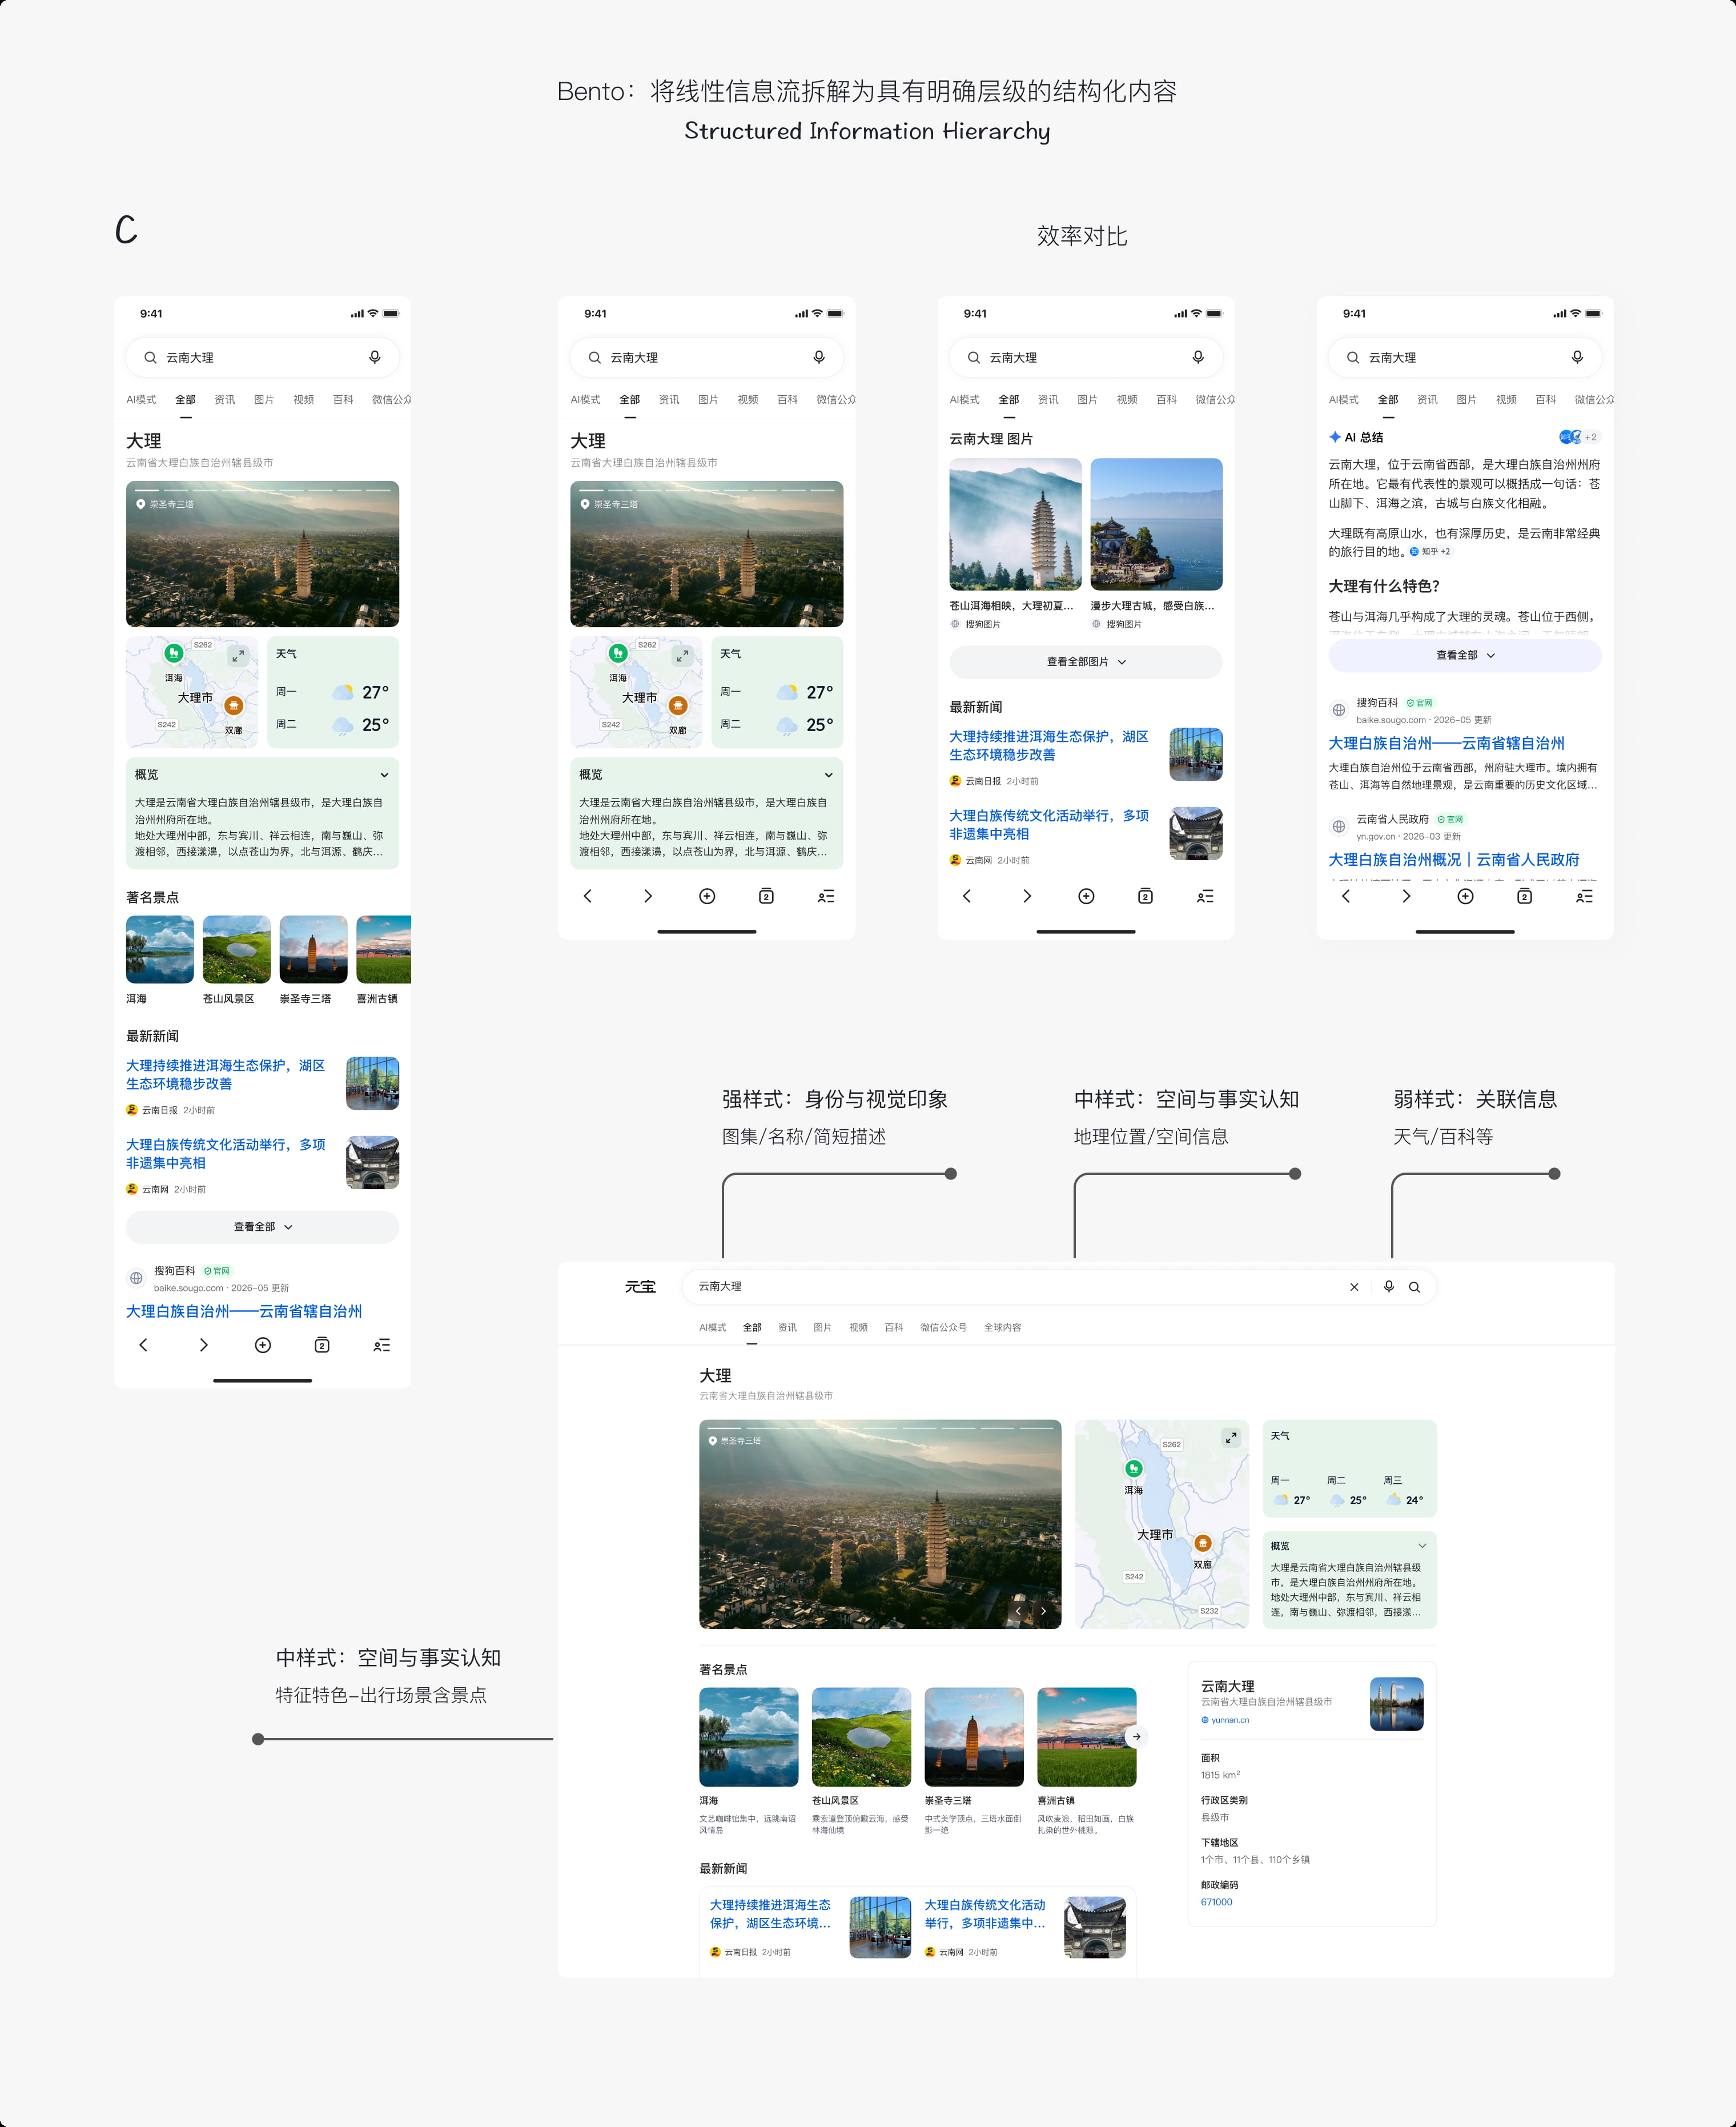The image size is (1736, 2127).
Task: Switch to the AI模式 tab in desktop layout
Action: point(712,1328)
